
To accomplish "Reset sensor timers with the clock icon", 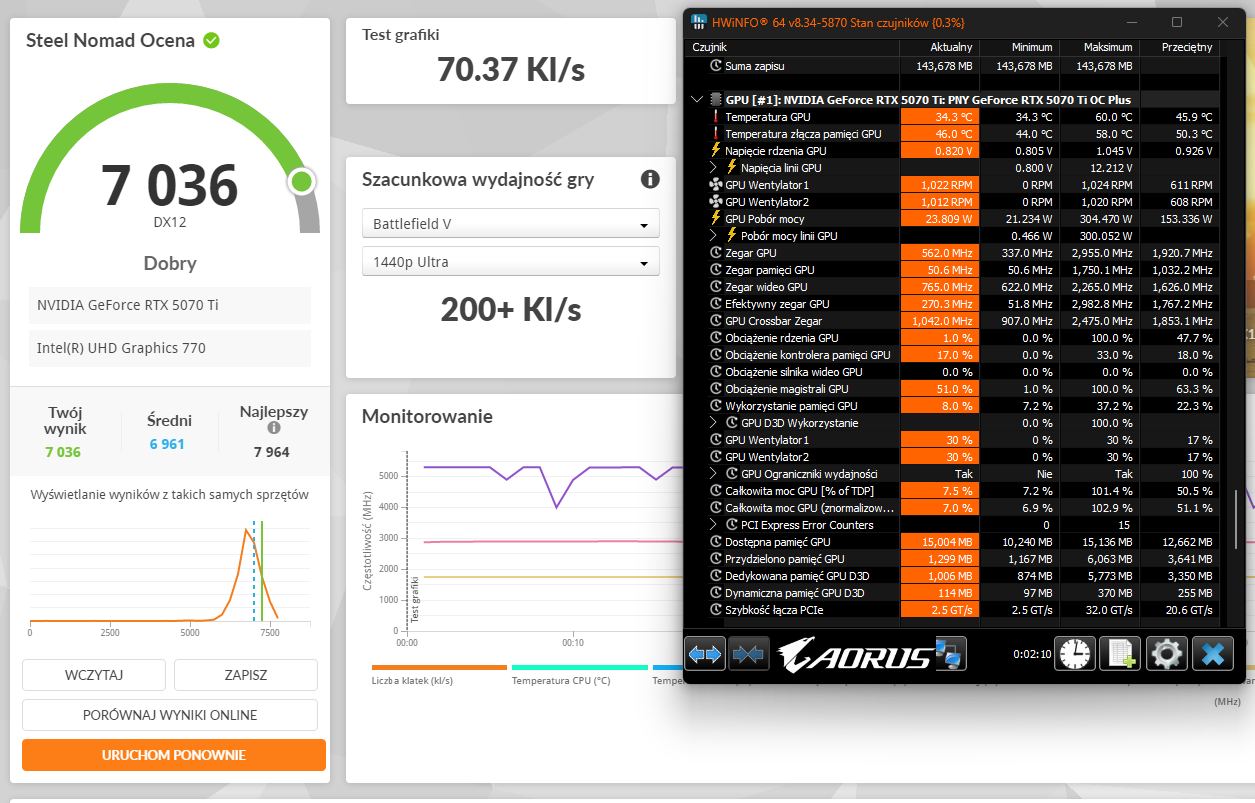I will click(1075, 654).
